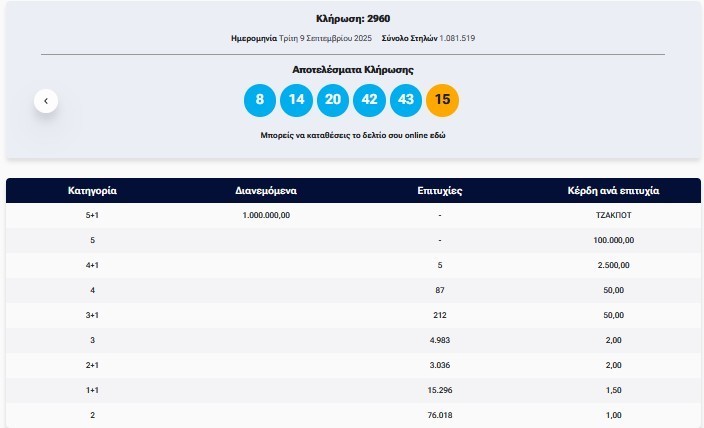Click the ΤΖΑΚΠΟΤ prize cell
Viewport: 704px width, 428px height.
[614, 215]
